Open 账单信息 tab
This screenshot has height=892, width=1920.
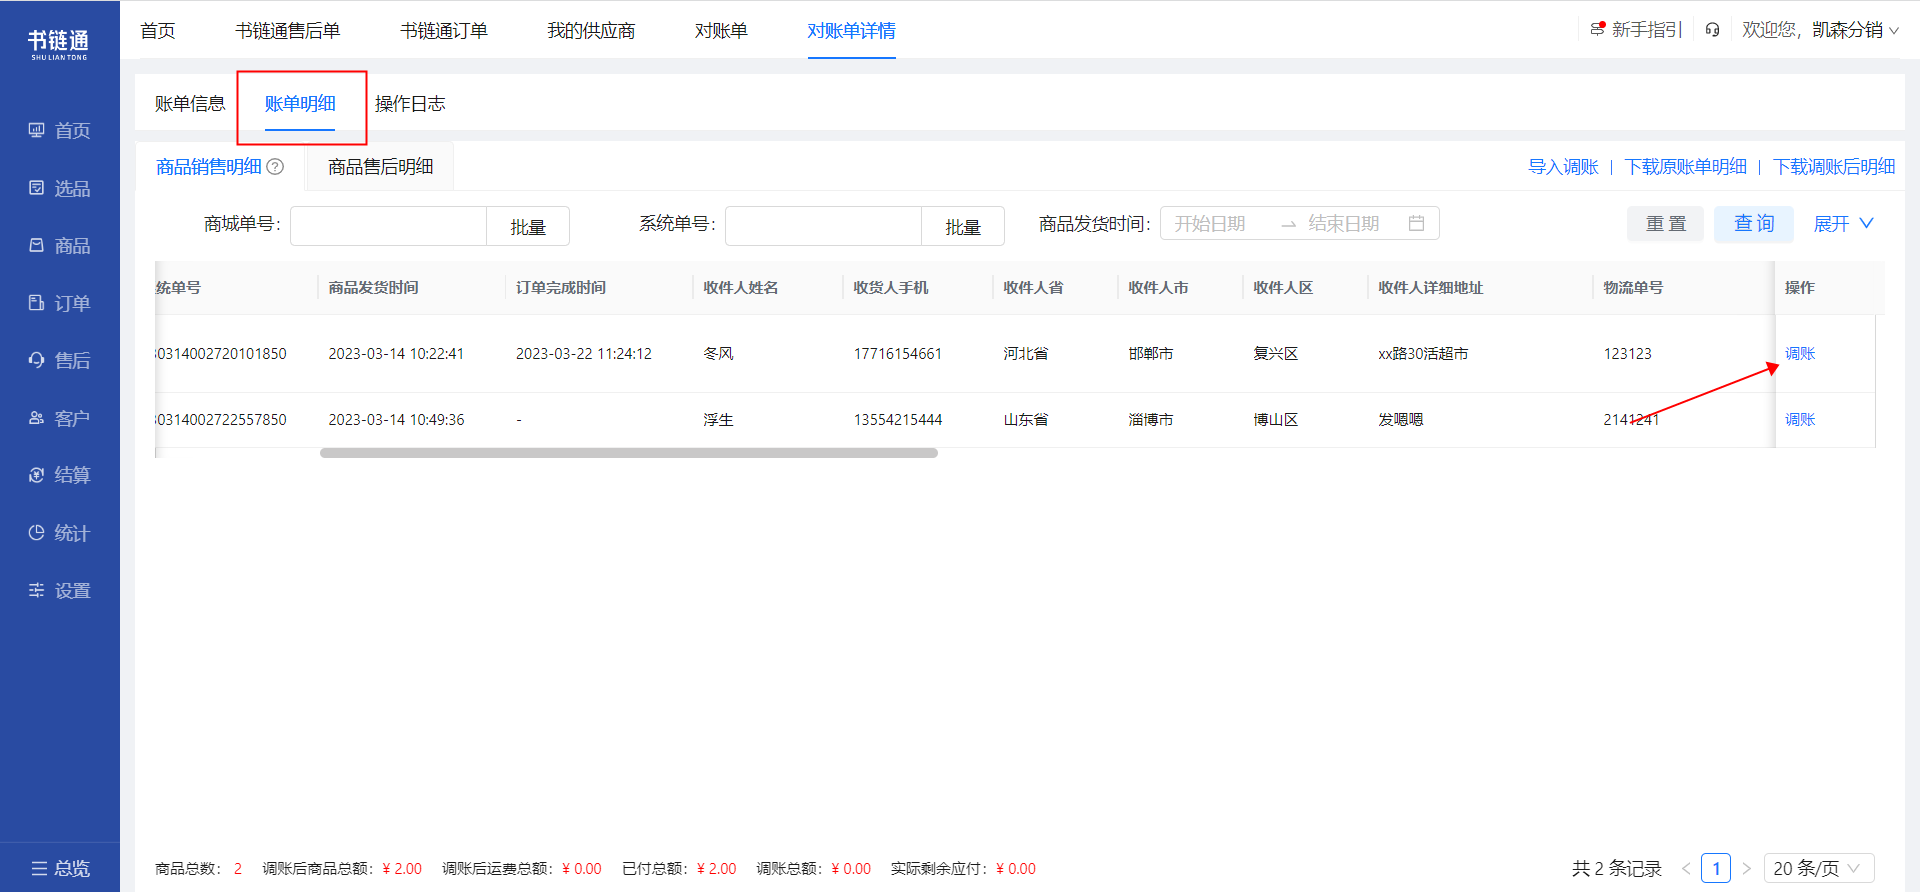pos(190,104)
